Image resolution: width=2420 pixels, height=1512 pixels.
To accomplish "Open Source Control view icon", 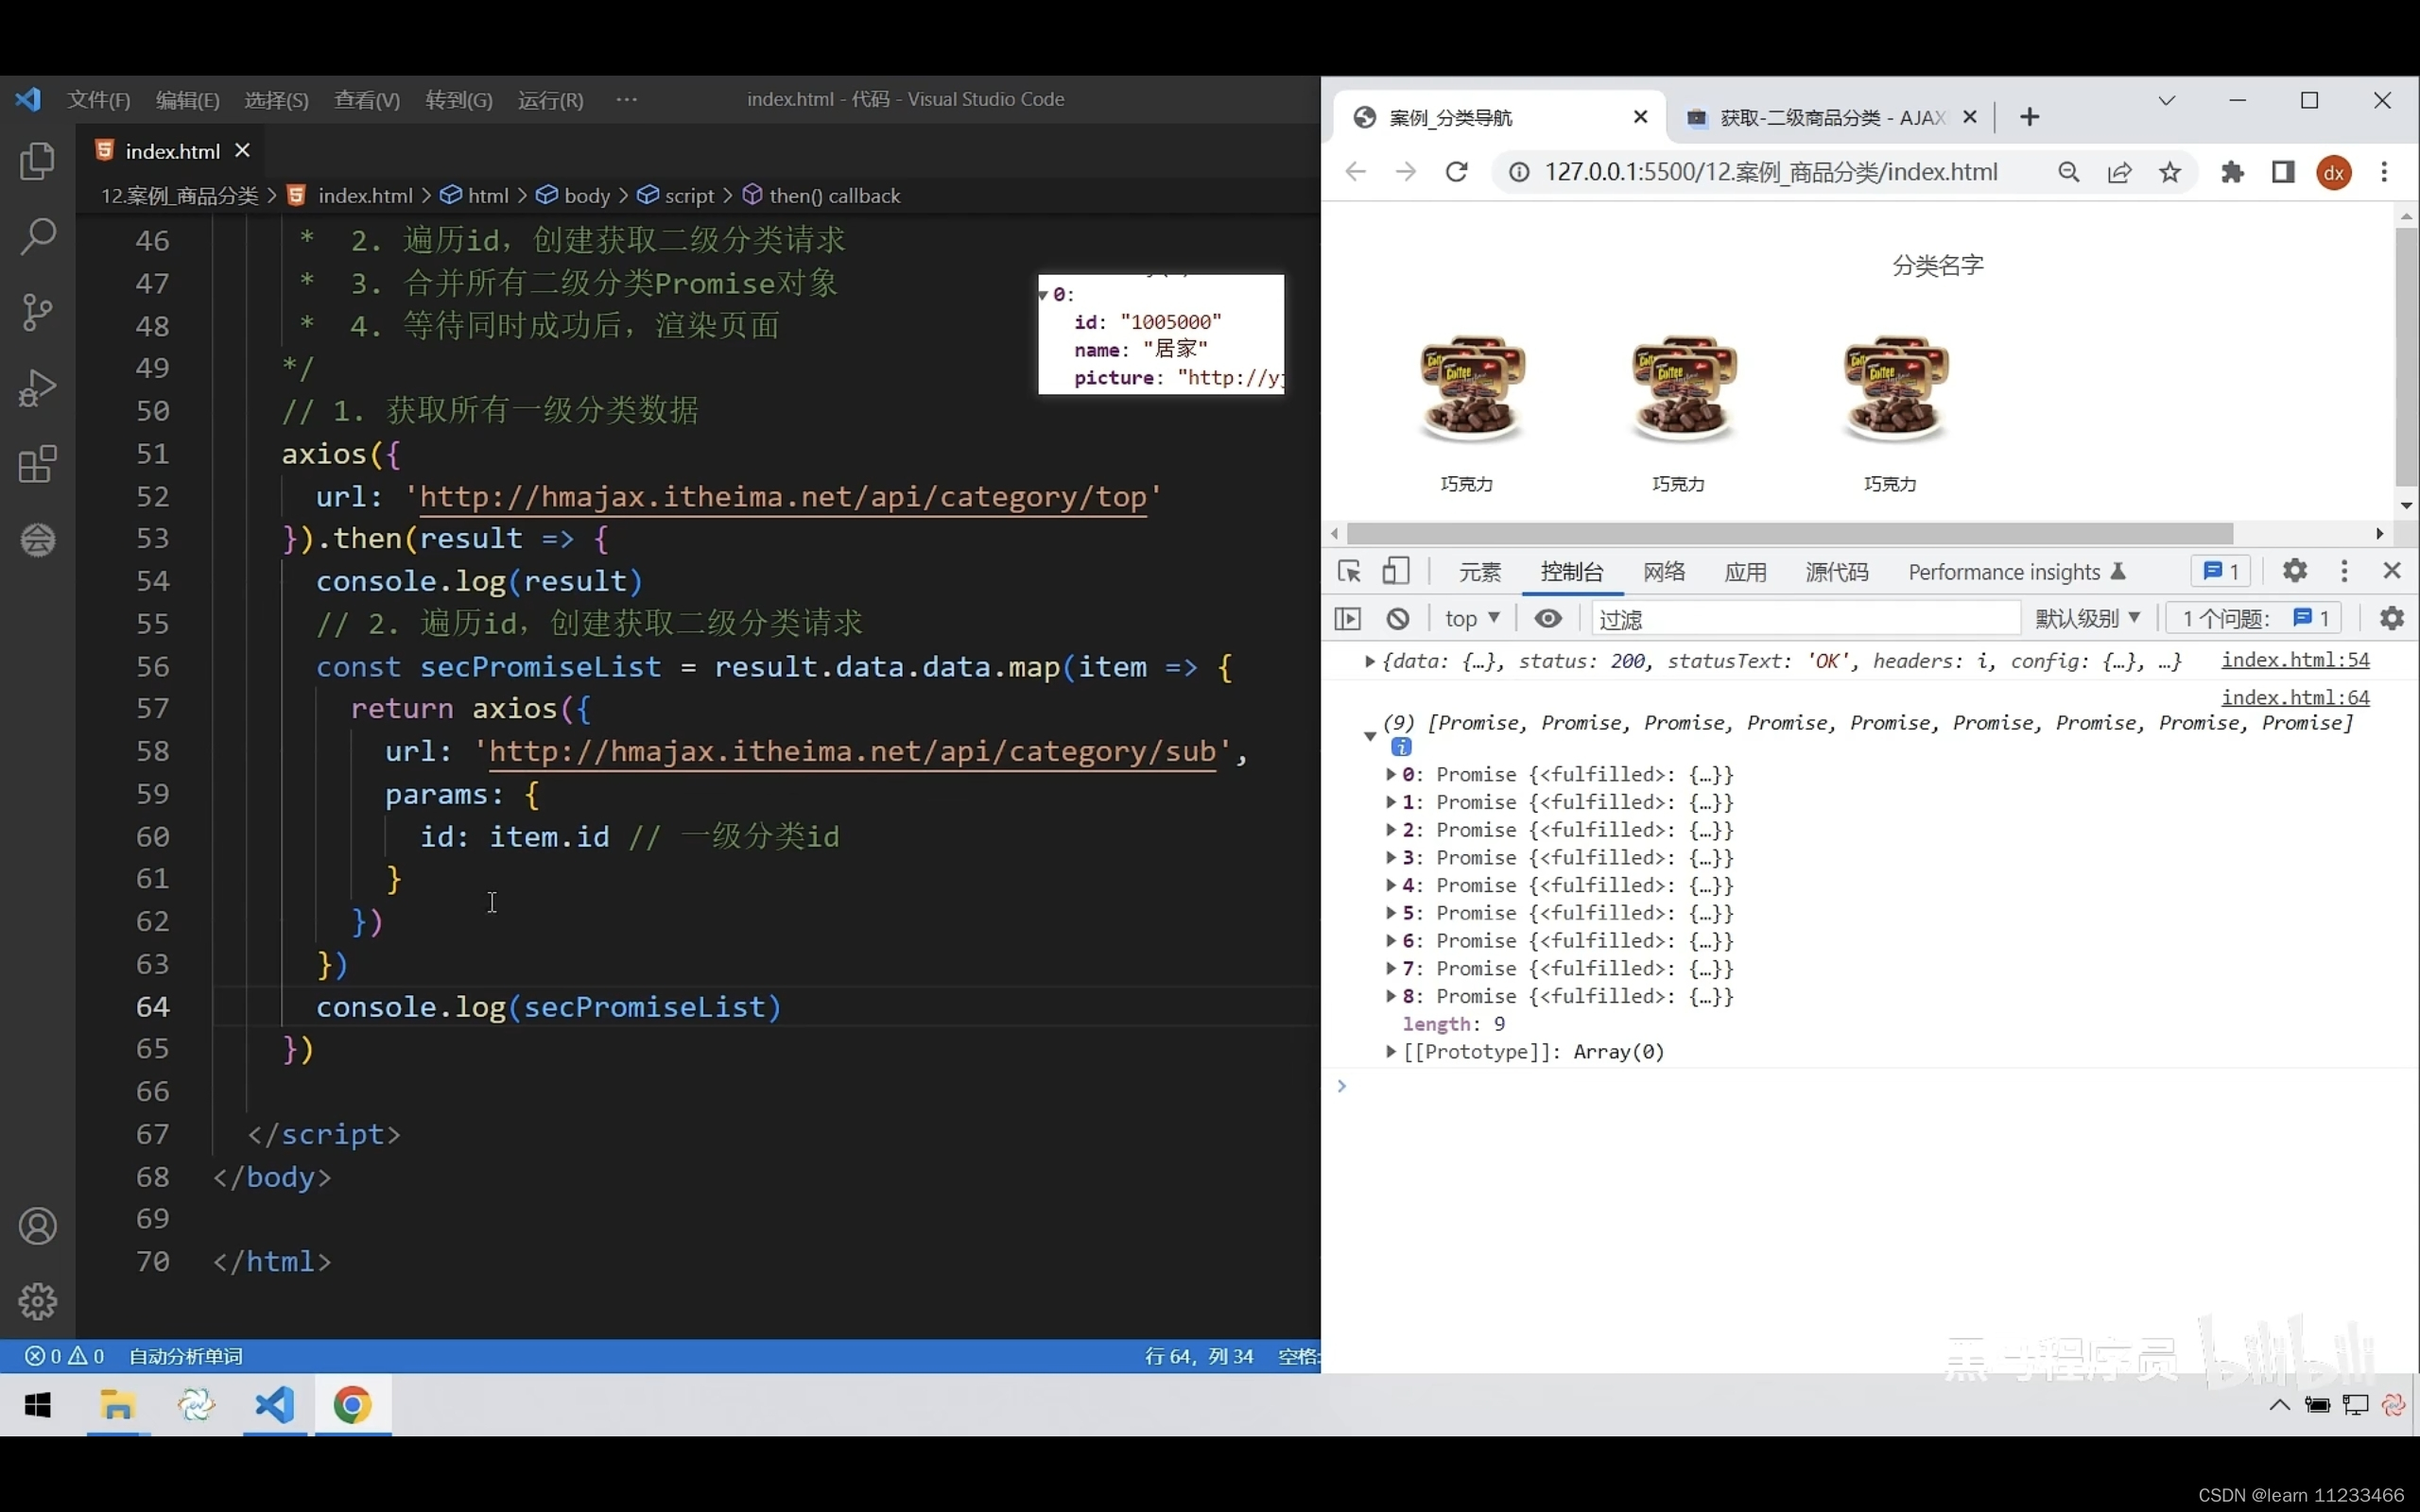I will tap(38, 313).
